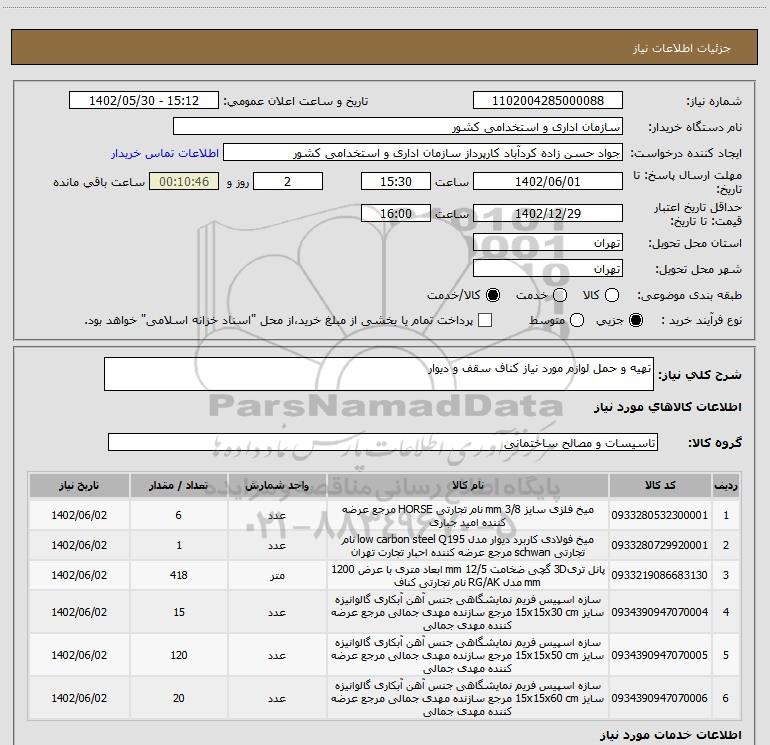The height and width of the screenshot is (745, 770).
Task: Click quantity value 120
Action: click(x=179, y=655)
